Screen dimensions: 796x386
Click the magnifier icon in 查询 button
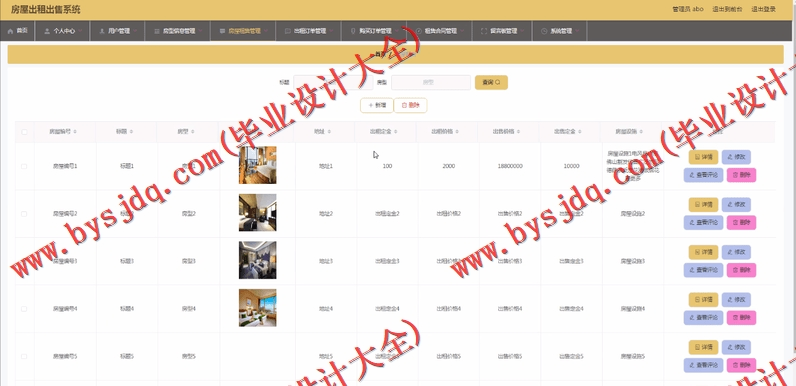498,82
